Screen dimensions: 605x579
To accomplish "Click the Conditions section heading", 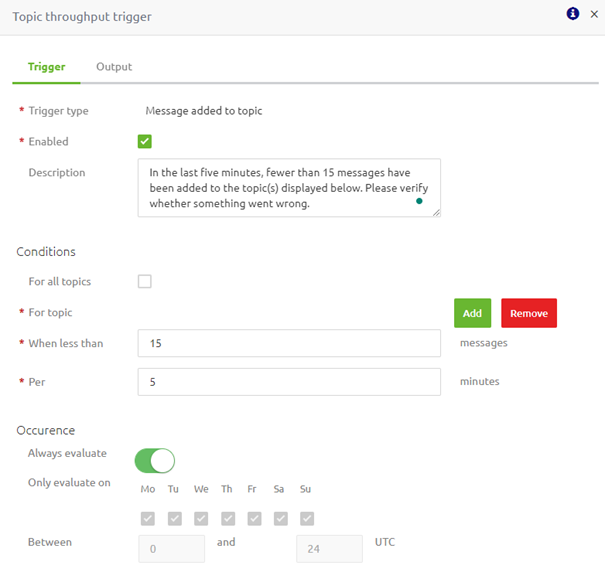I will [x=46, y=252].
